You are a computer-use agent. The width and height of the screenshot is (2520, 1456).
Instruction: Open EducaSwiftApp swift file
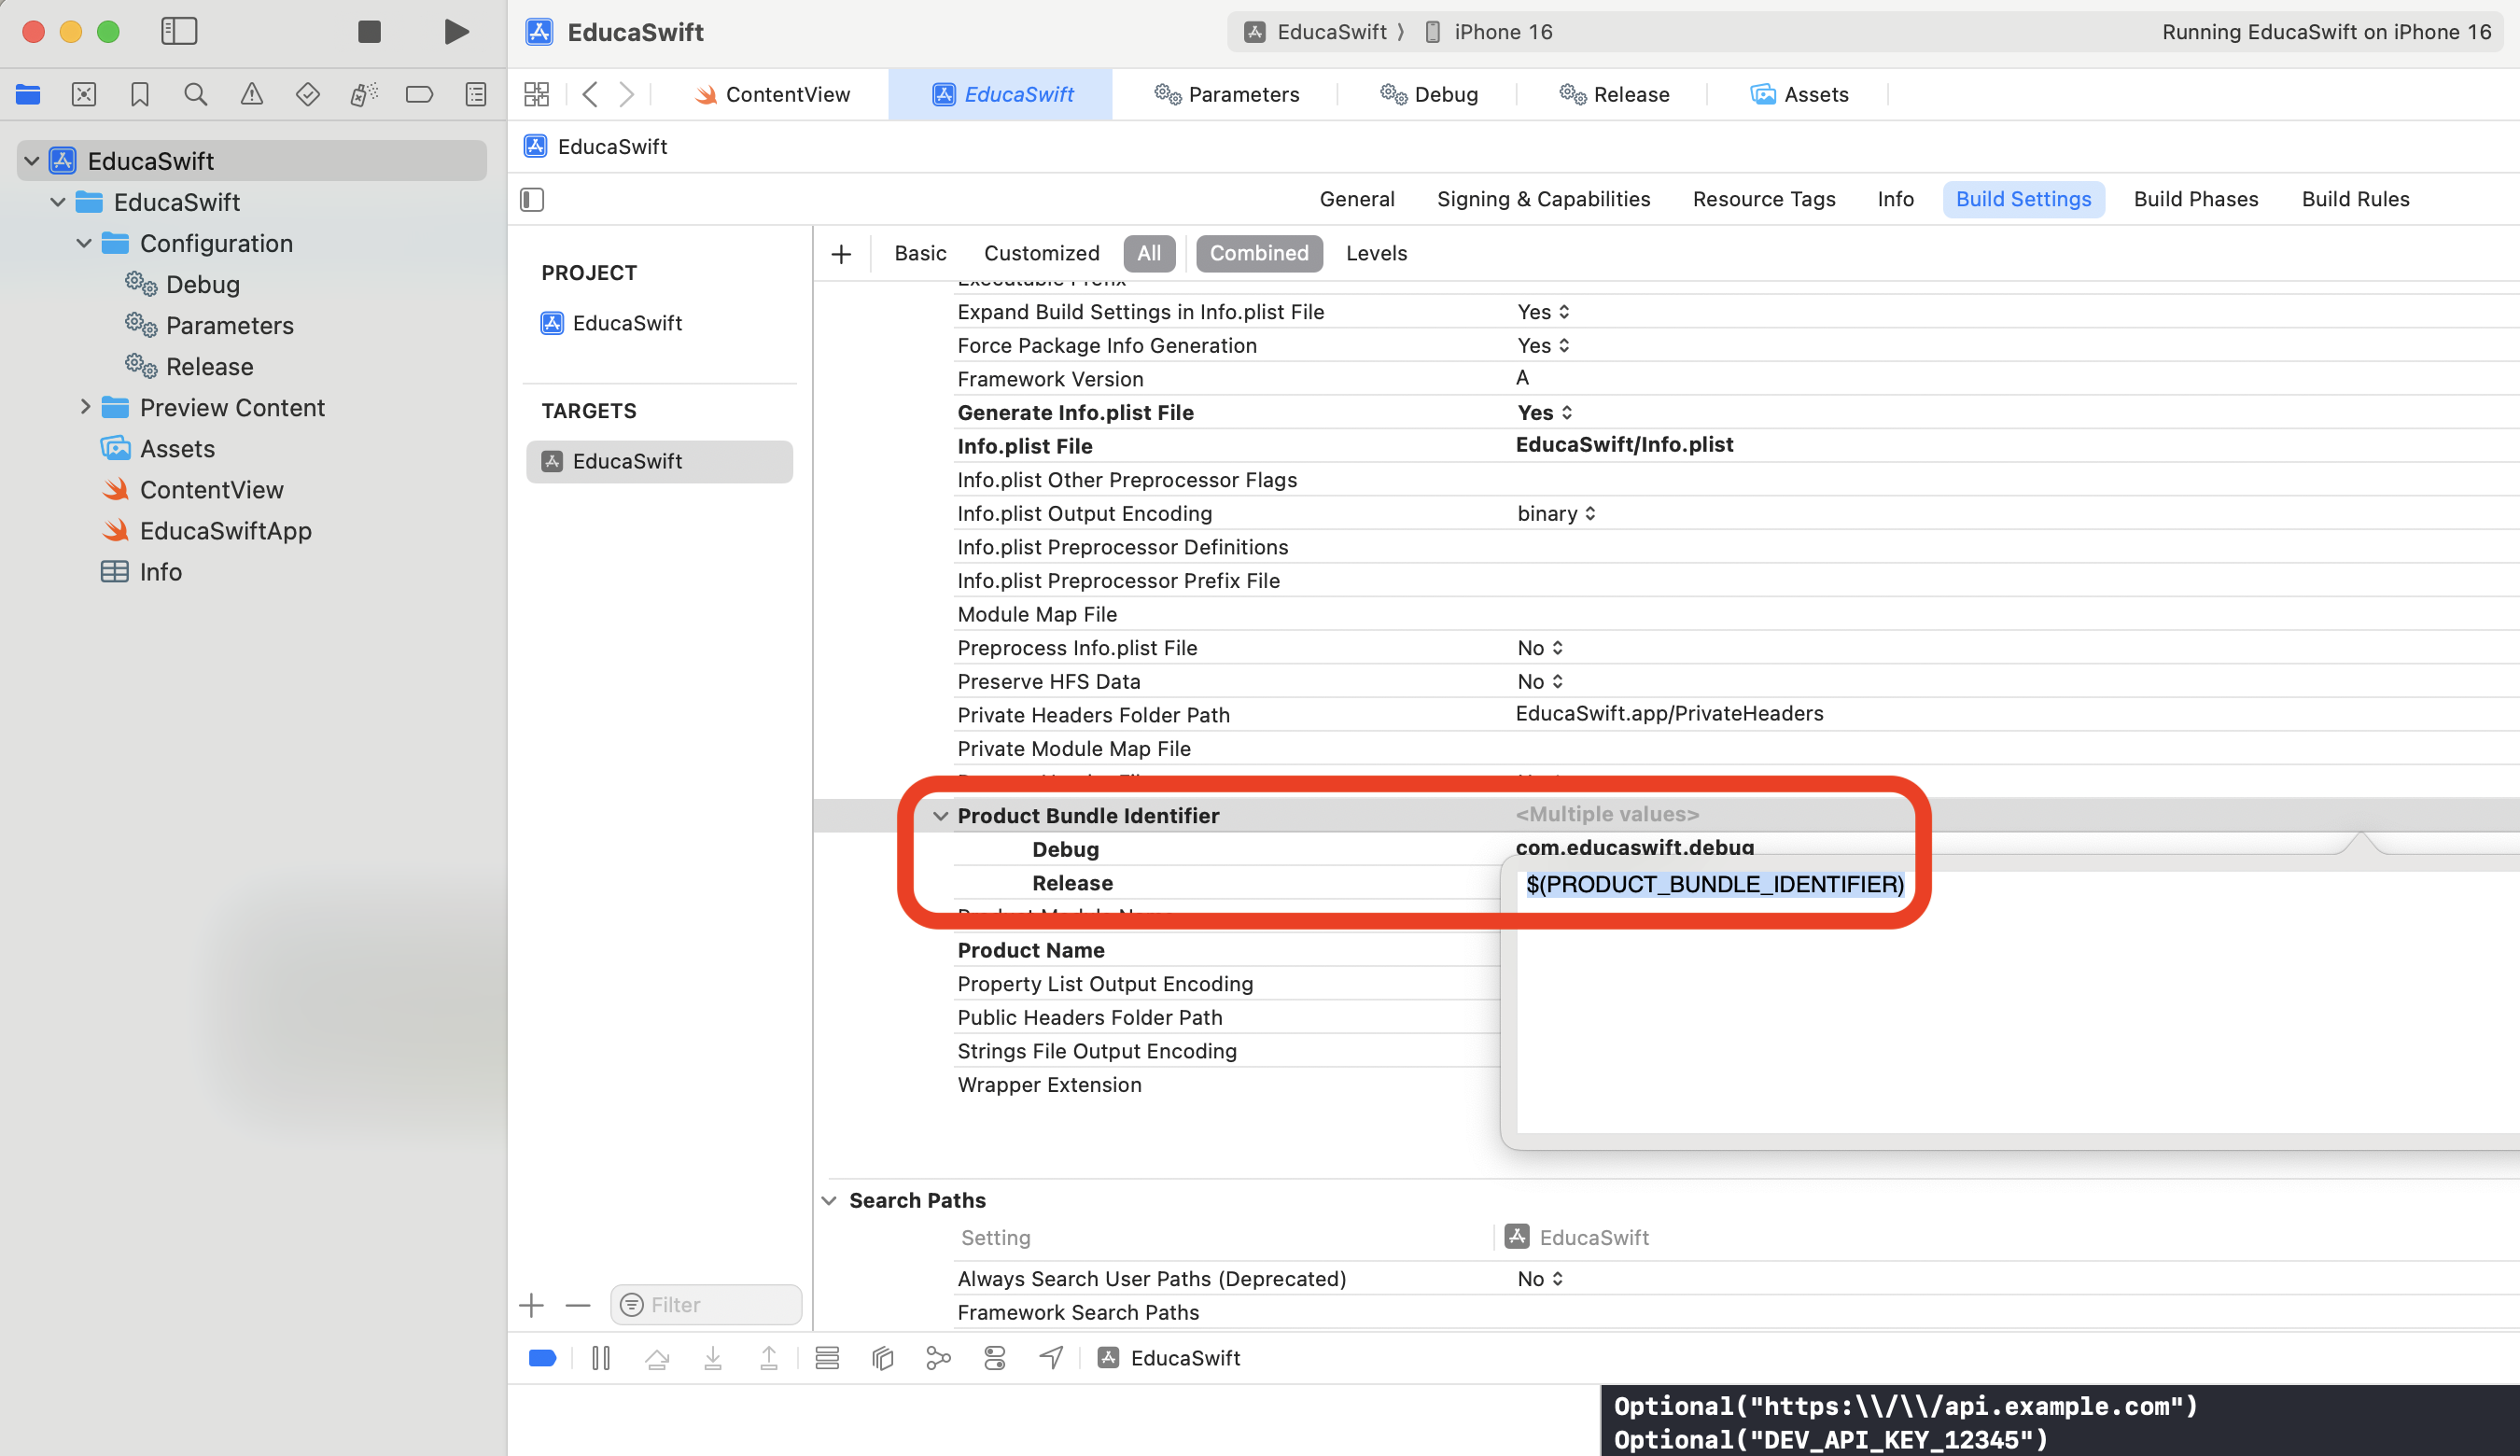point(207,531)
